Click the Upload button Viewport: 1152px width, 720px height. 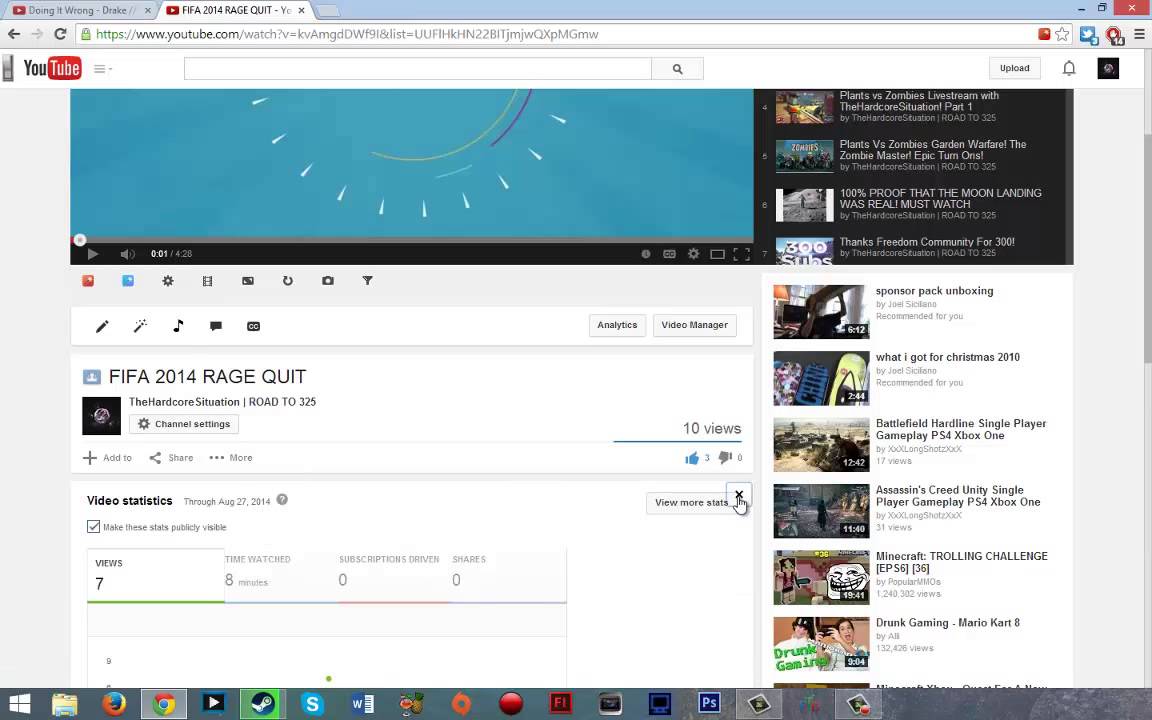[1015, 68]
